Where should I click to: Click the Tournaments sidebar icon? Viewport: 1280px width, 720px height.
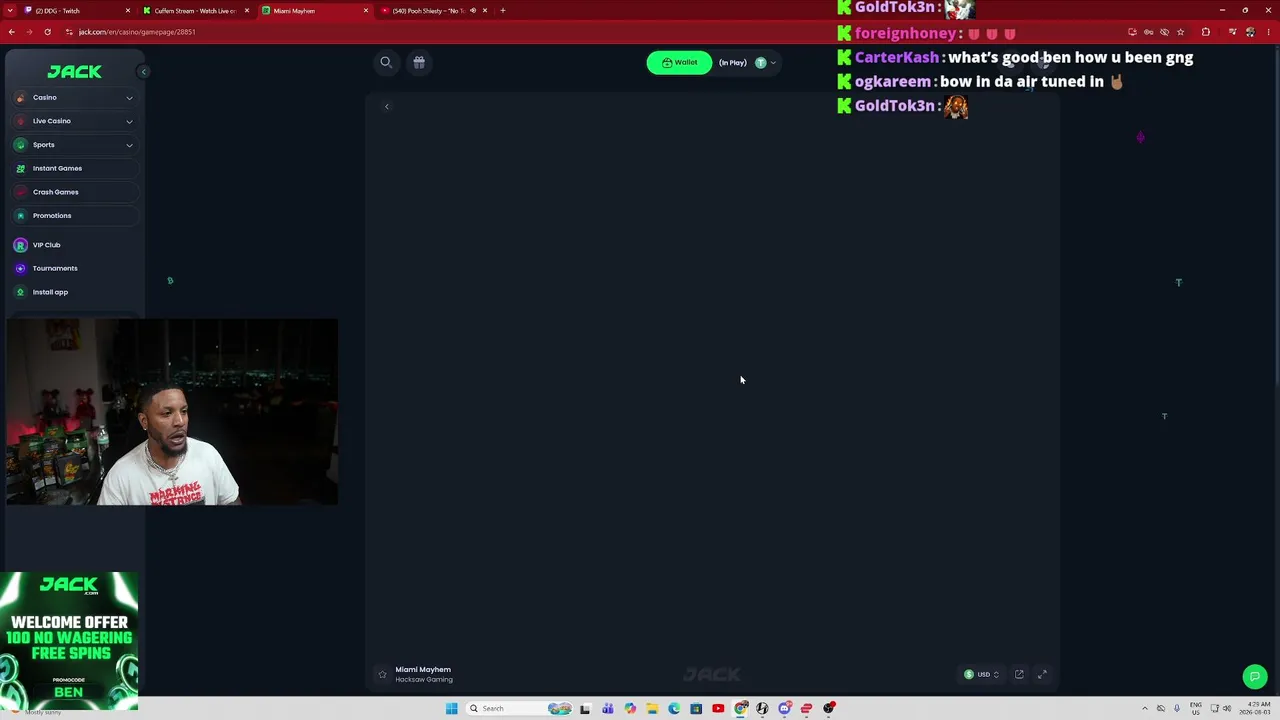click(x=20, y=268)
